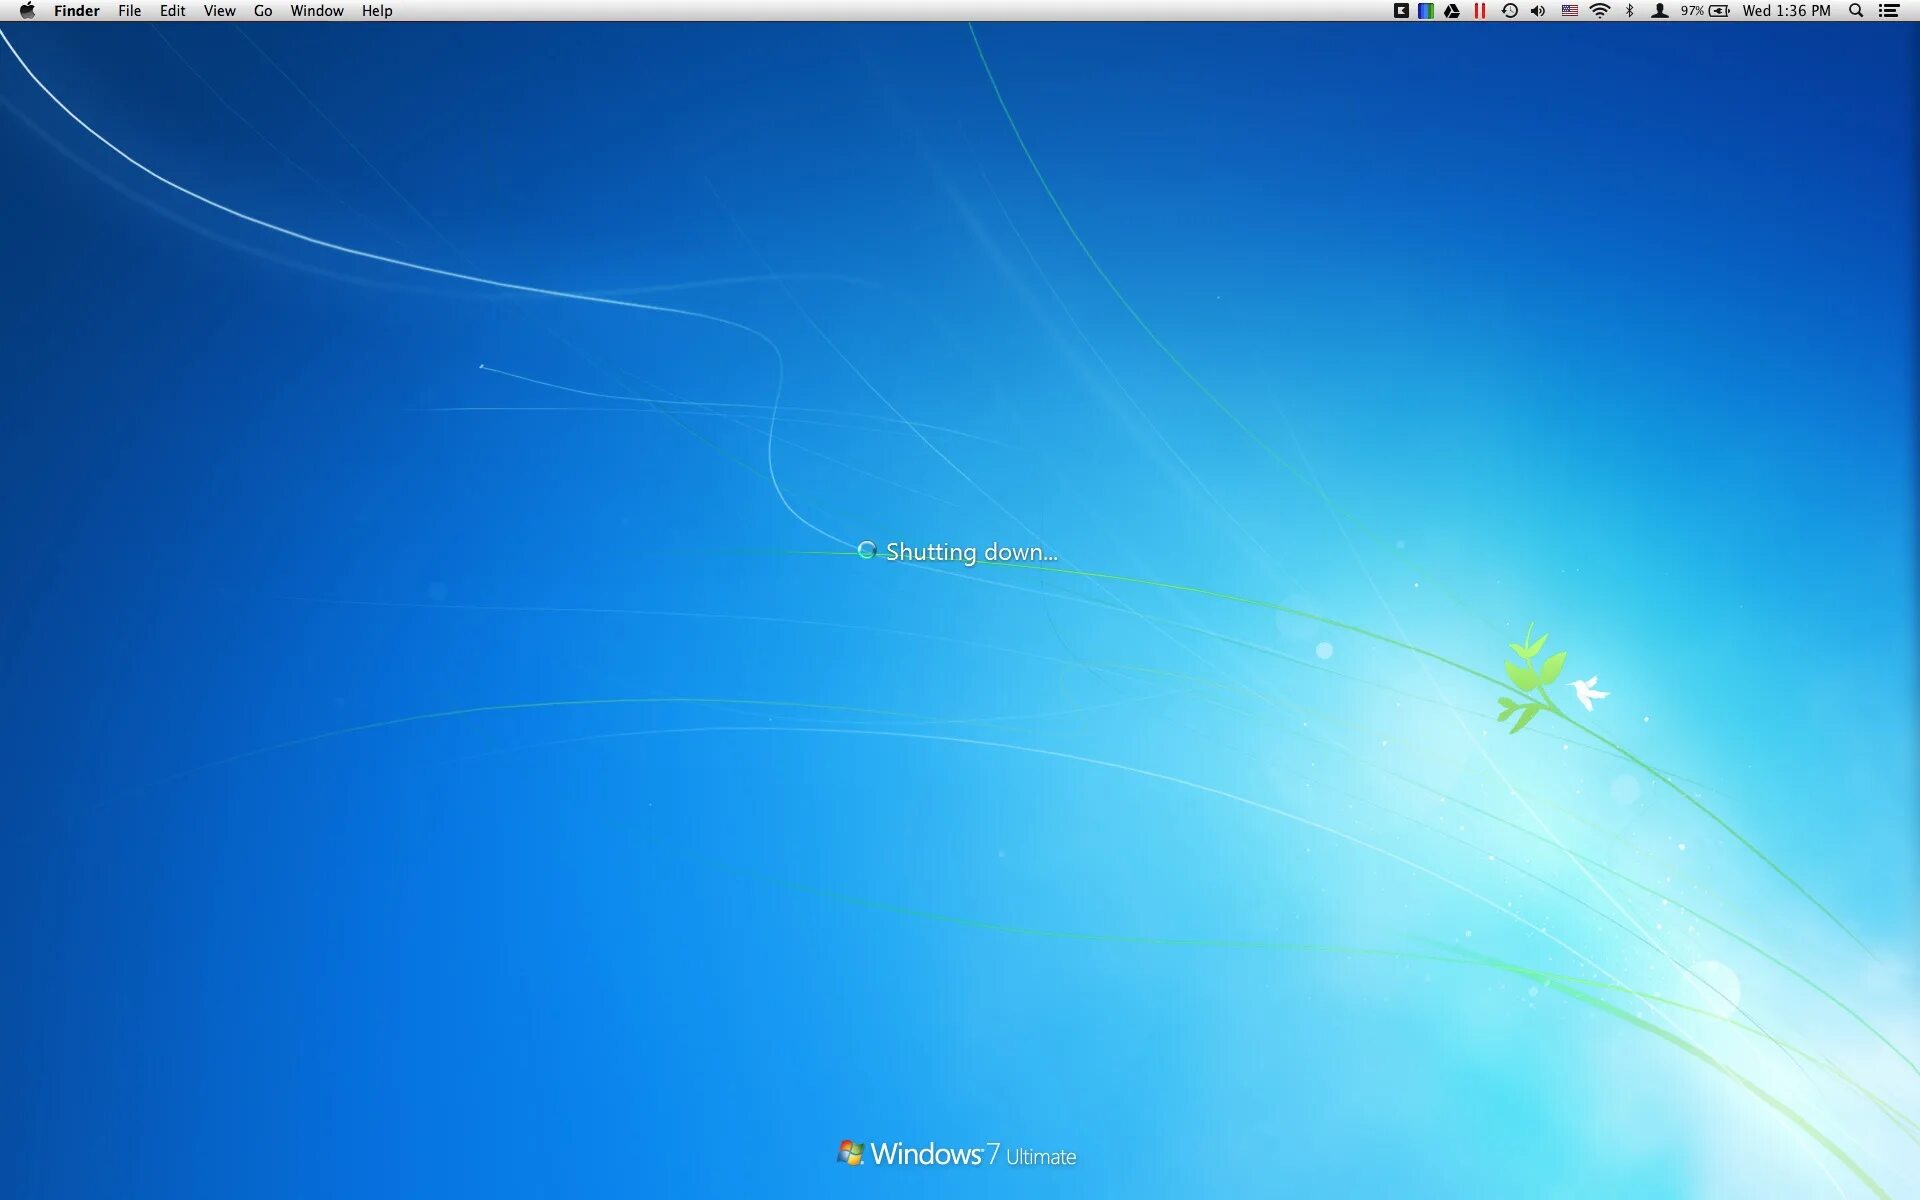Viewport: 1920px width, 1200px height.
Task: Click the Wed 1:36 PM clock
Action: tap(1786, 11)
